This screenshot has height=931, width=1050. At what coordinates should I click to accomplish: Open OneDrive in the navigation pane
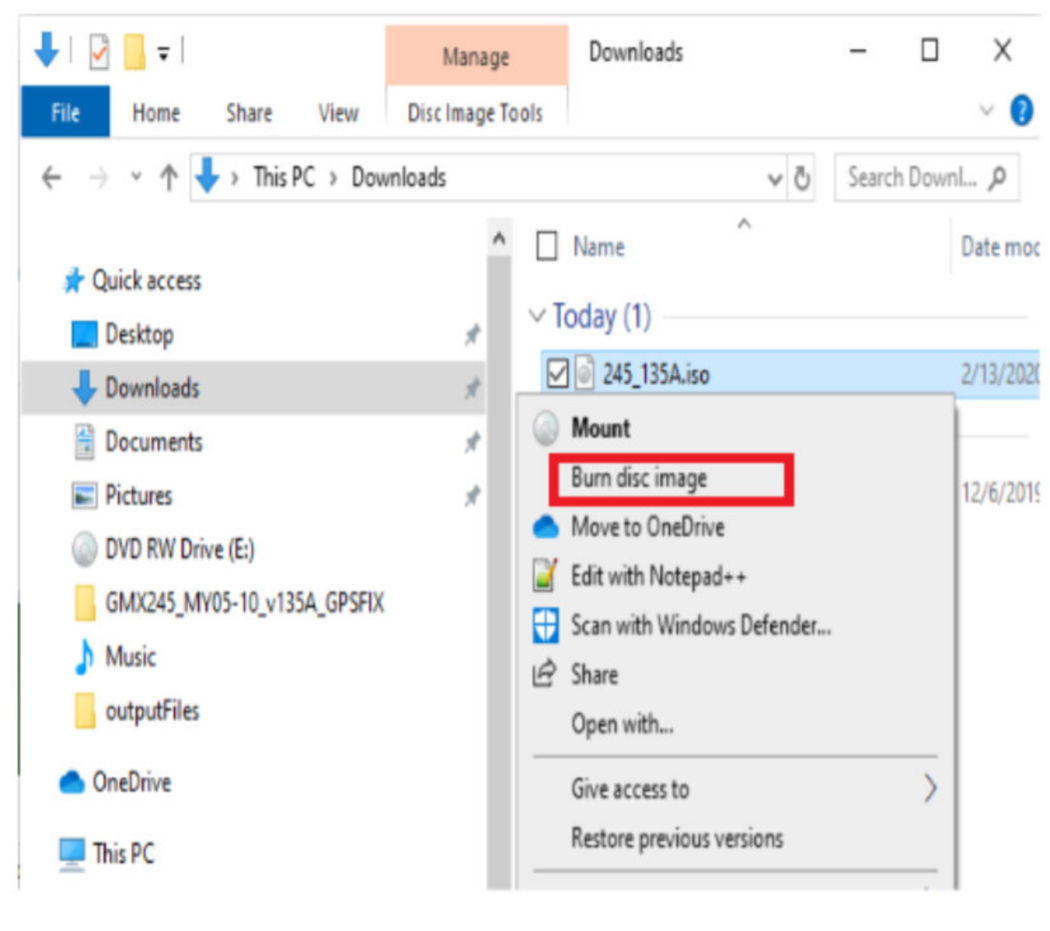click(x=132, y=782)
